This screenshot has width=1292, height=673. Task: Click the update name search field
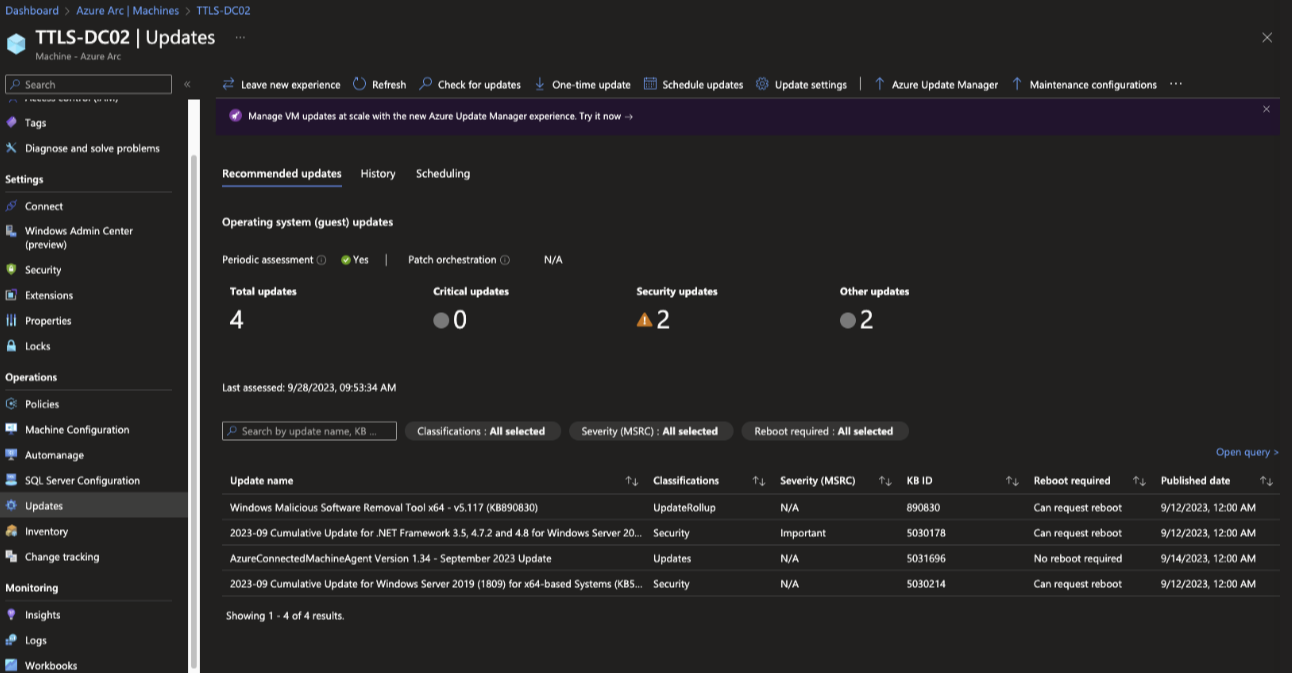coord(309,431)
